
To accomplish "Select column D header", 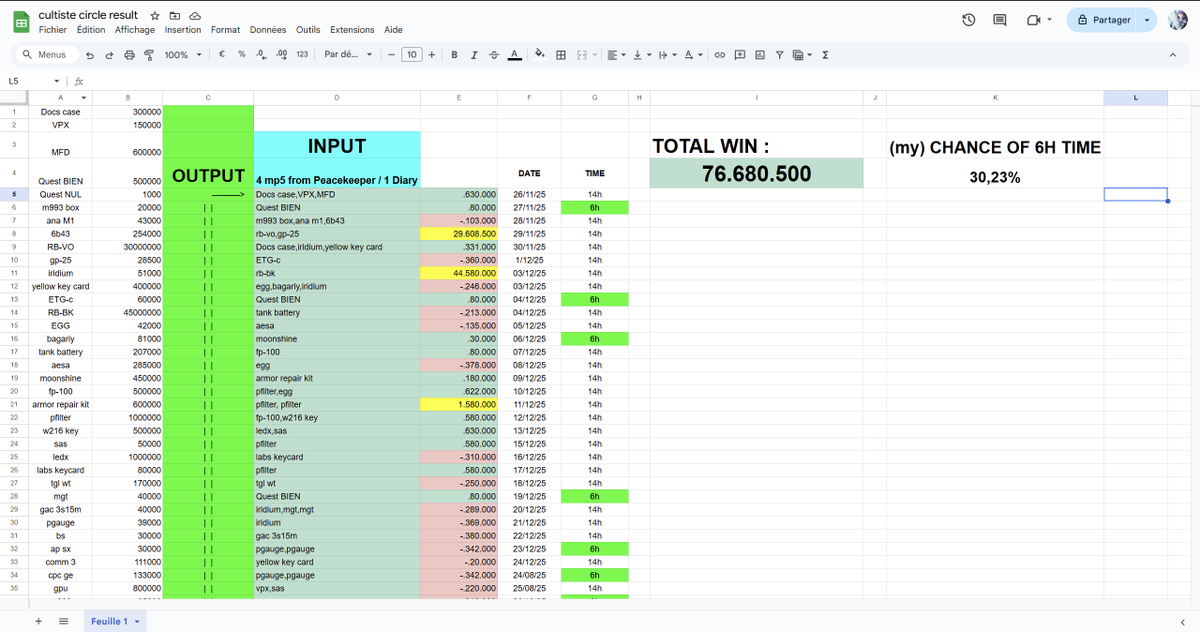I will coord(336,97).
